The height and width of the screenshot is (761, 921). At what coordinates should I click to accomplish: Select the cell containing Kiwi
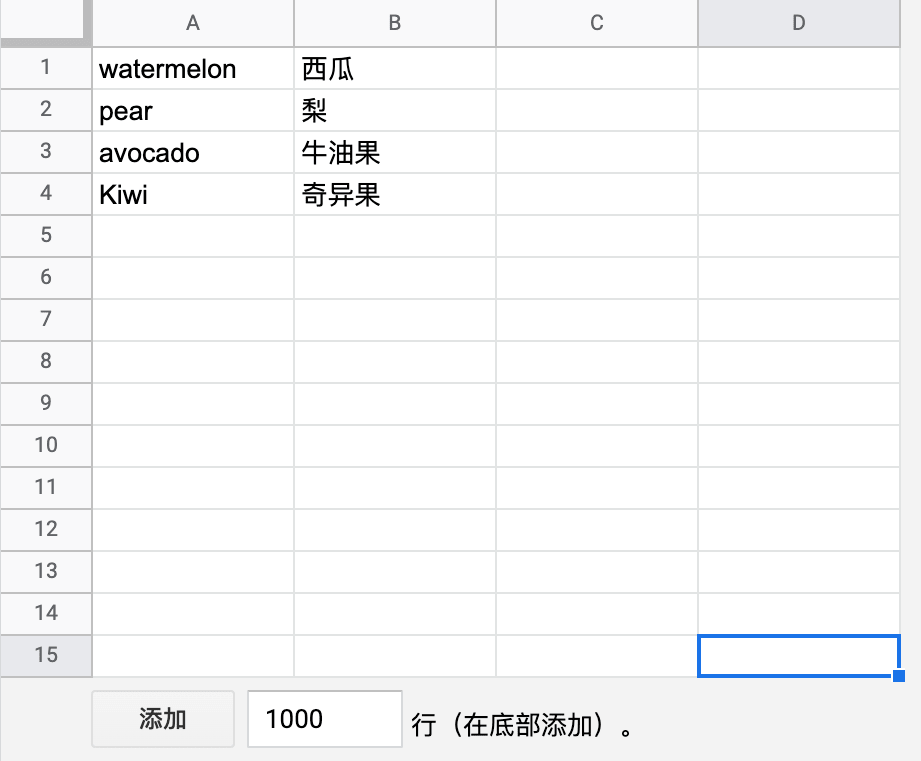193,194
